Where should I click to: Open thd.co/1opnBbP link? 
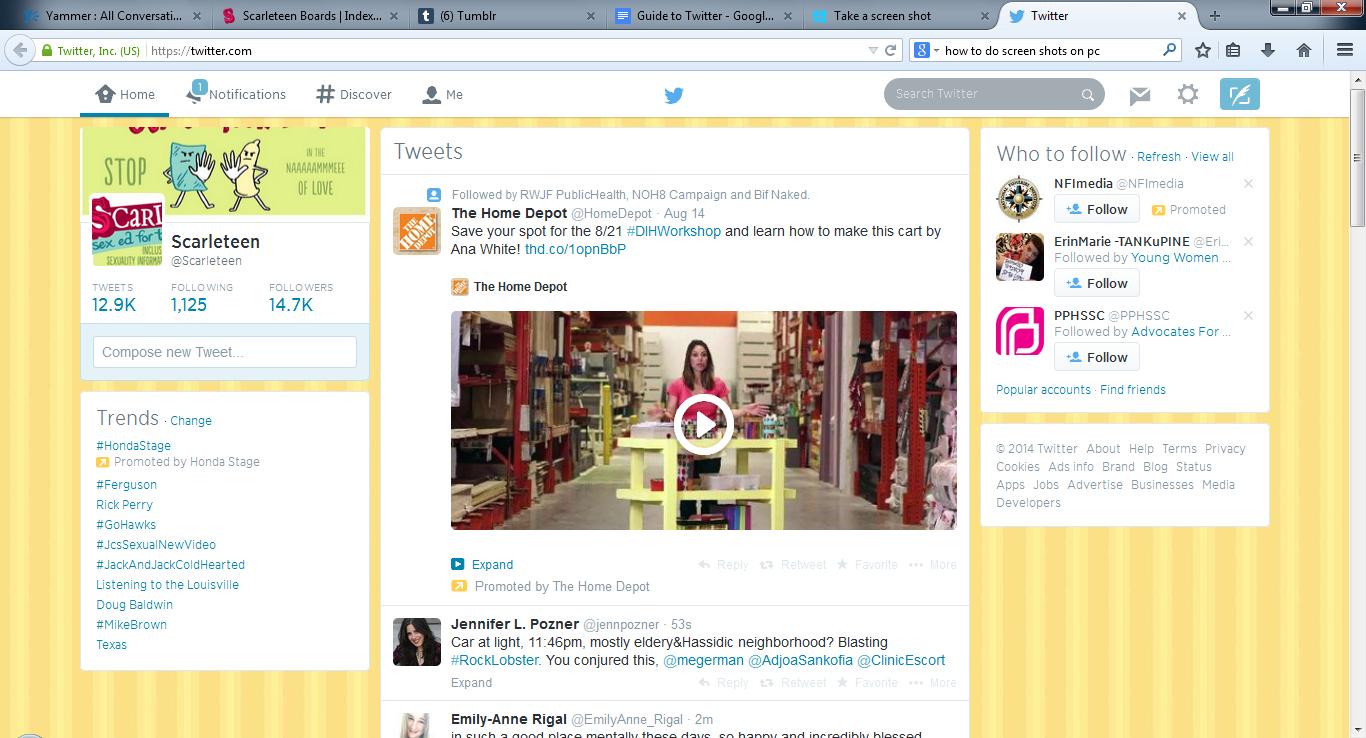coord(575,249)
